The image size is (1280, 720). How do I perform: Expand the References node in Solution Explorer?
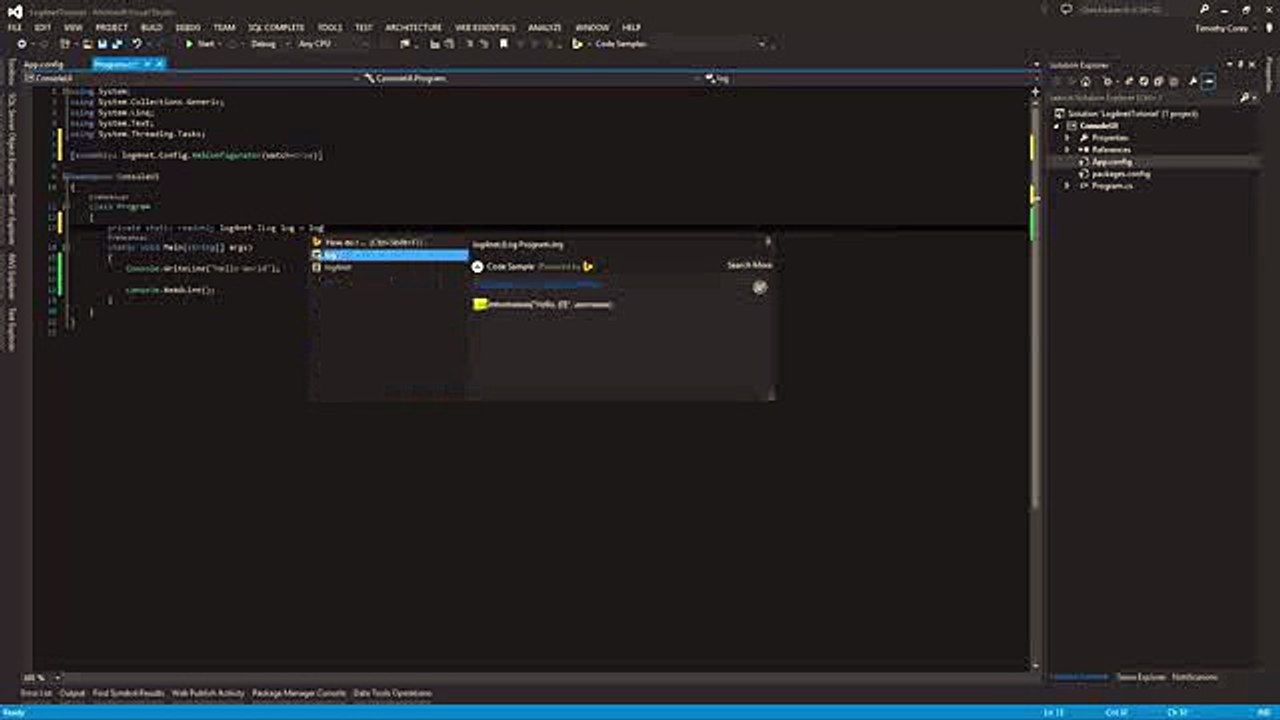coord(1067,150)
